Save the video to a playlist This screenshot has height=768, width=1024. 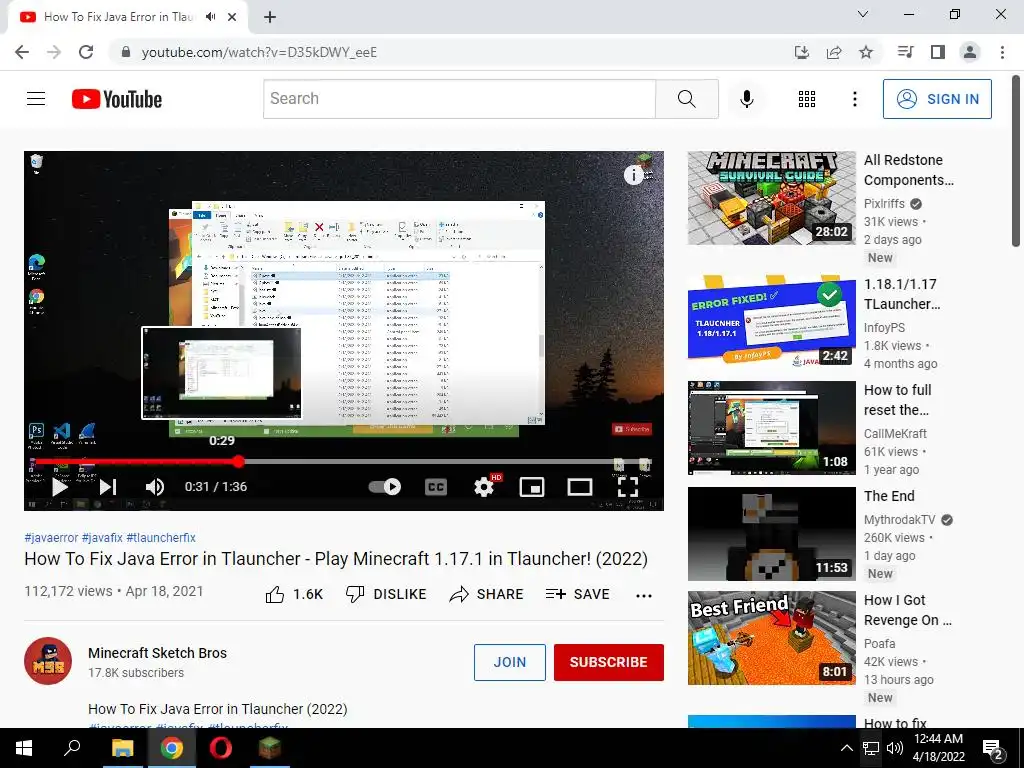[x=578, y=594]
